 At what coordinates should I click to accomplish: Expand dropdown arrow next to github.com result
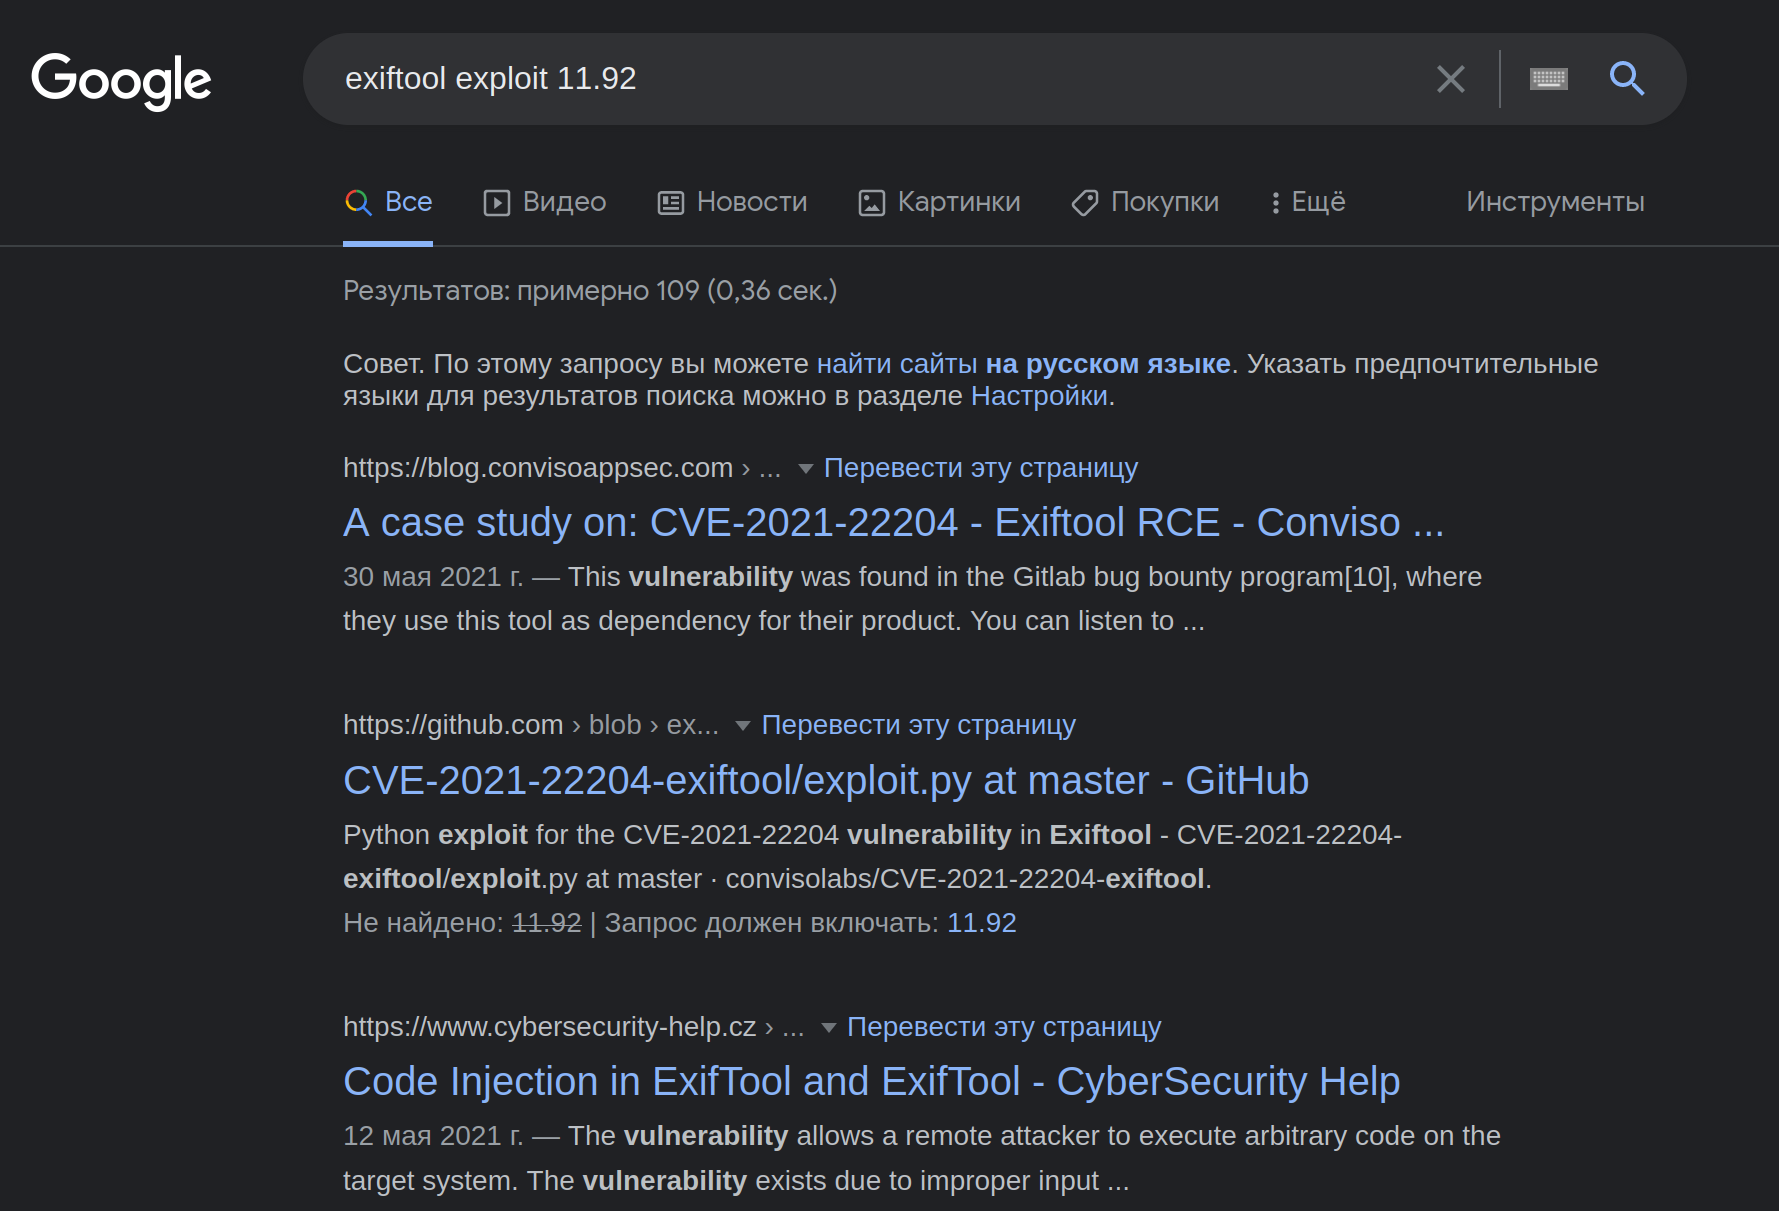coord(742,726)
